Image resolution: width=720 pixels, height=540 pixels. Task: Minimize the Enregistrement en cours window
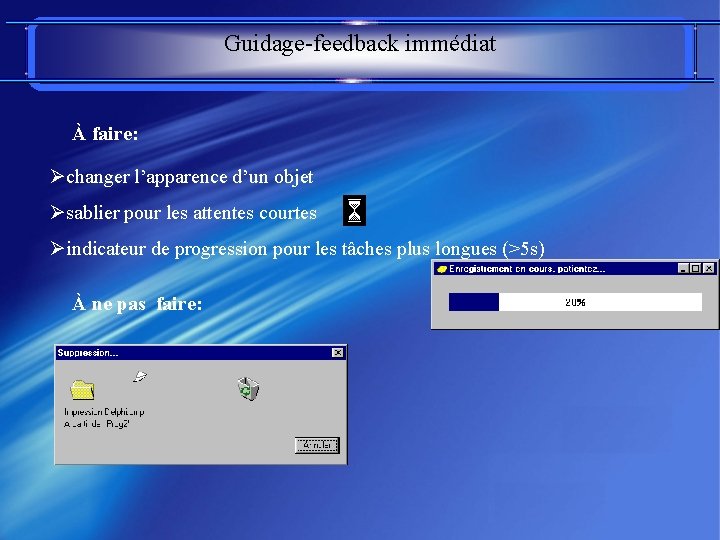[683, 269]
